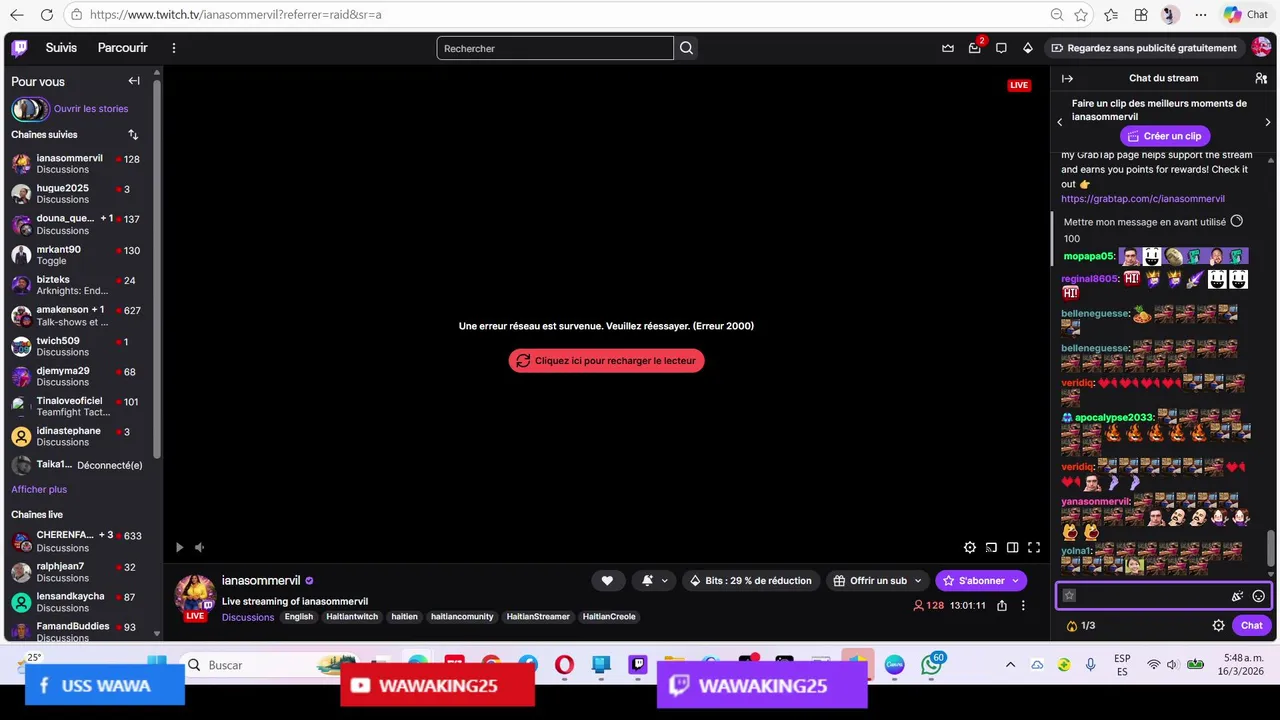Select the HaitianCreole tag
This screenshot has height=720, width=1280.
click(x=609, y=617)
